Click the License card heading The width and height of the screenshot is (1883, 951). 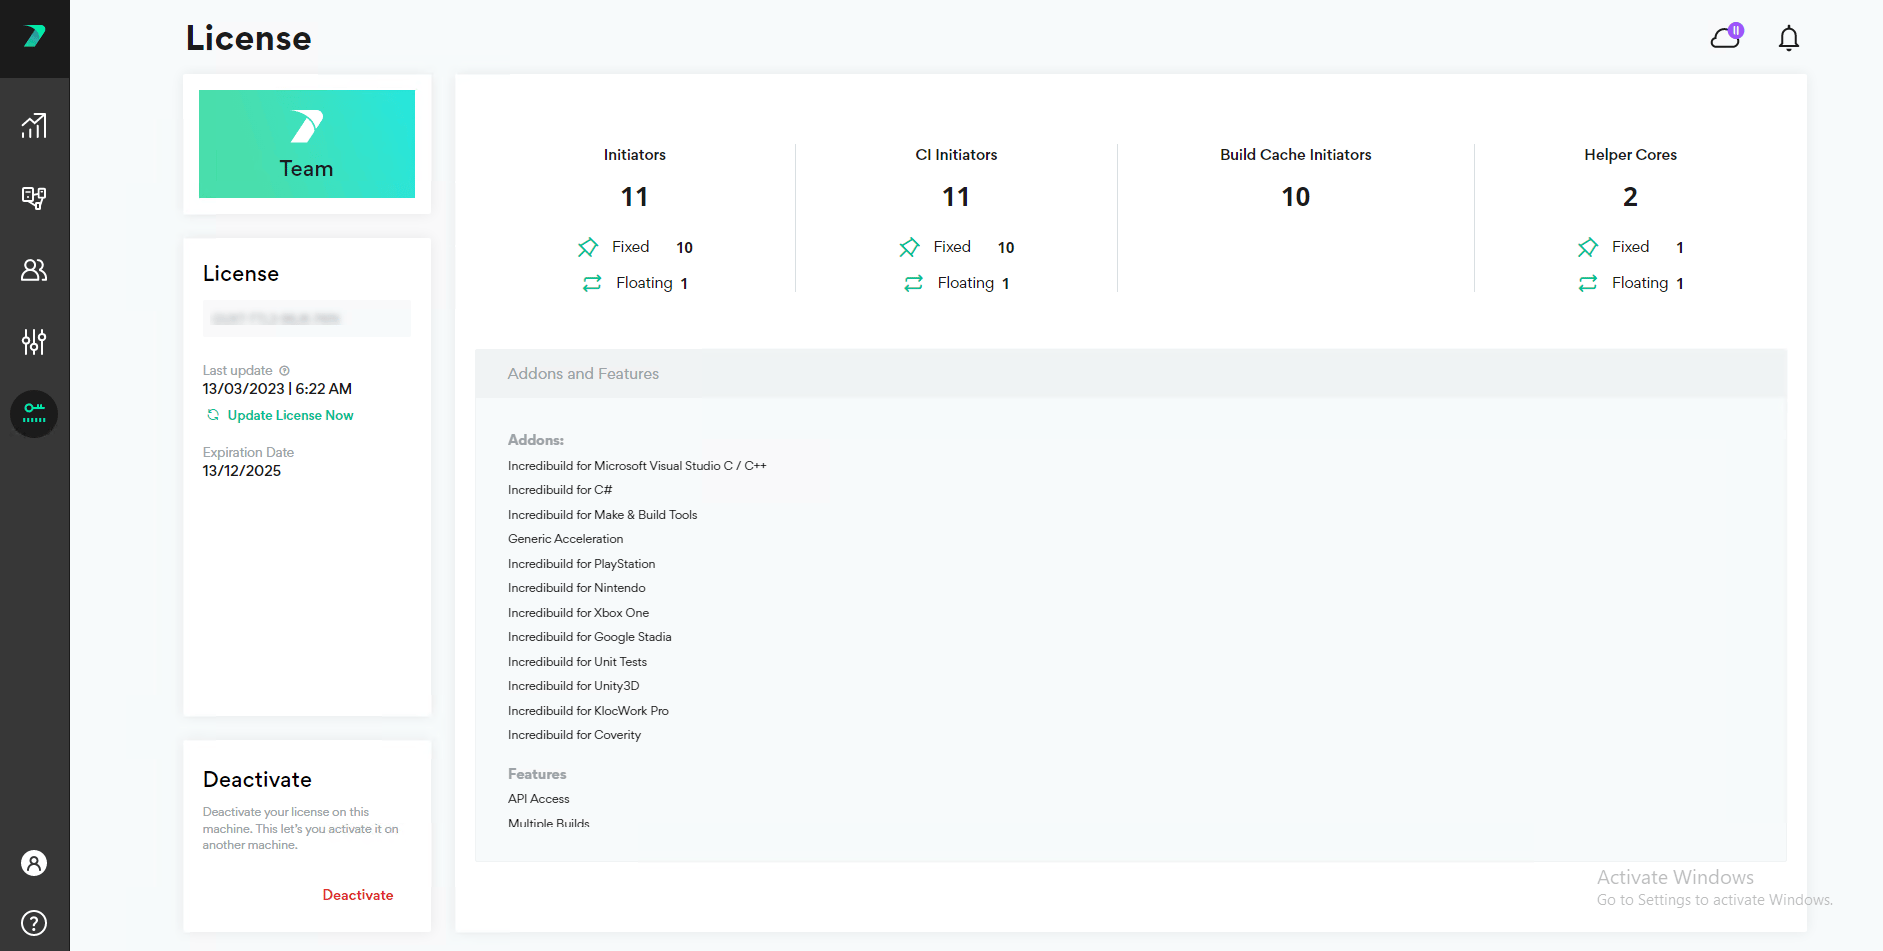click(241, 274)
